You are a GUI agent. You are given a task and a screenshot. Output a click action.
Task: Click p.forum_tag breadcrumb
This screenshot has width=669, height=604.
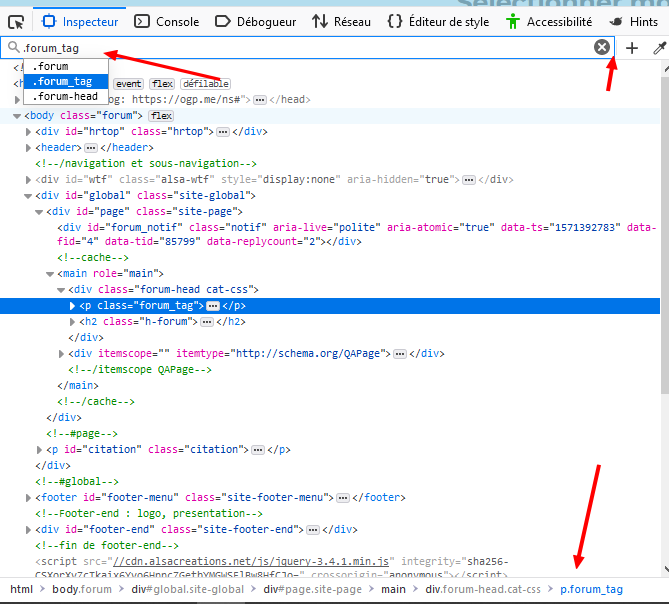tap(591, 589)
